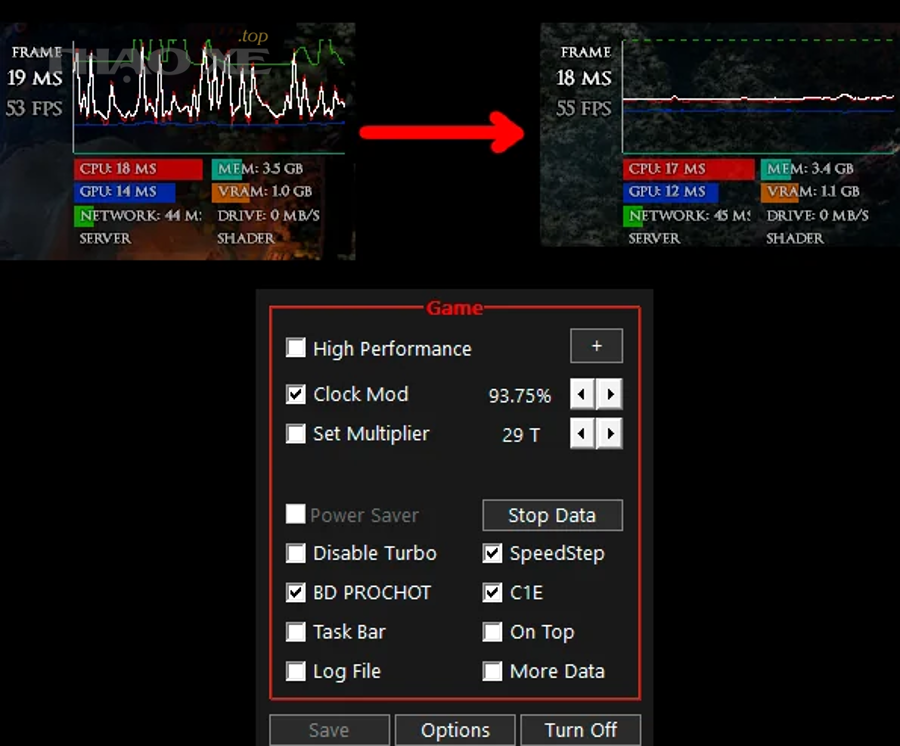900x746 pixels.
Task: Enable the Set Multiplier checkbox
Action: pyautogui.click(x=296, y=434)
